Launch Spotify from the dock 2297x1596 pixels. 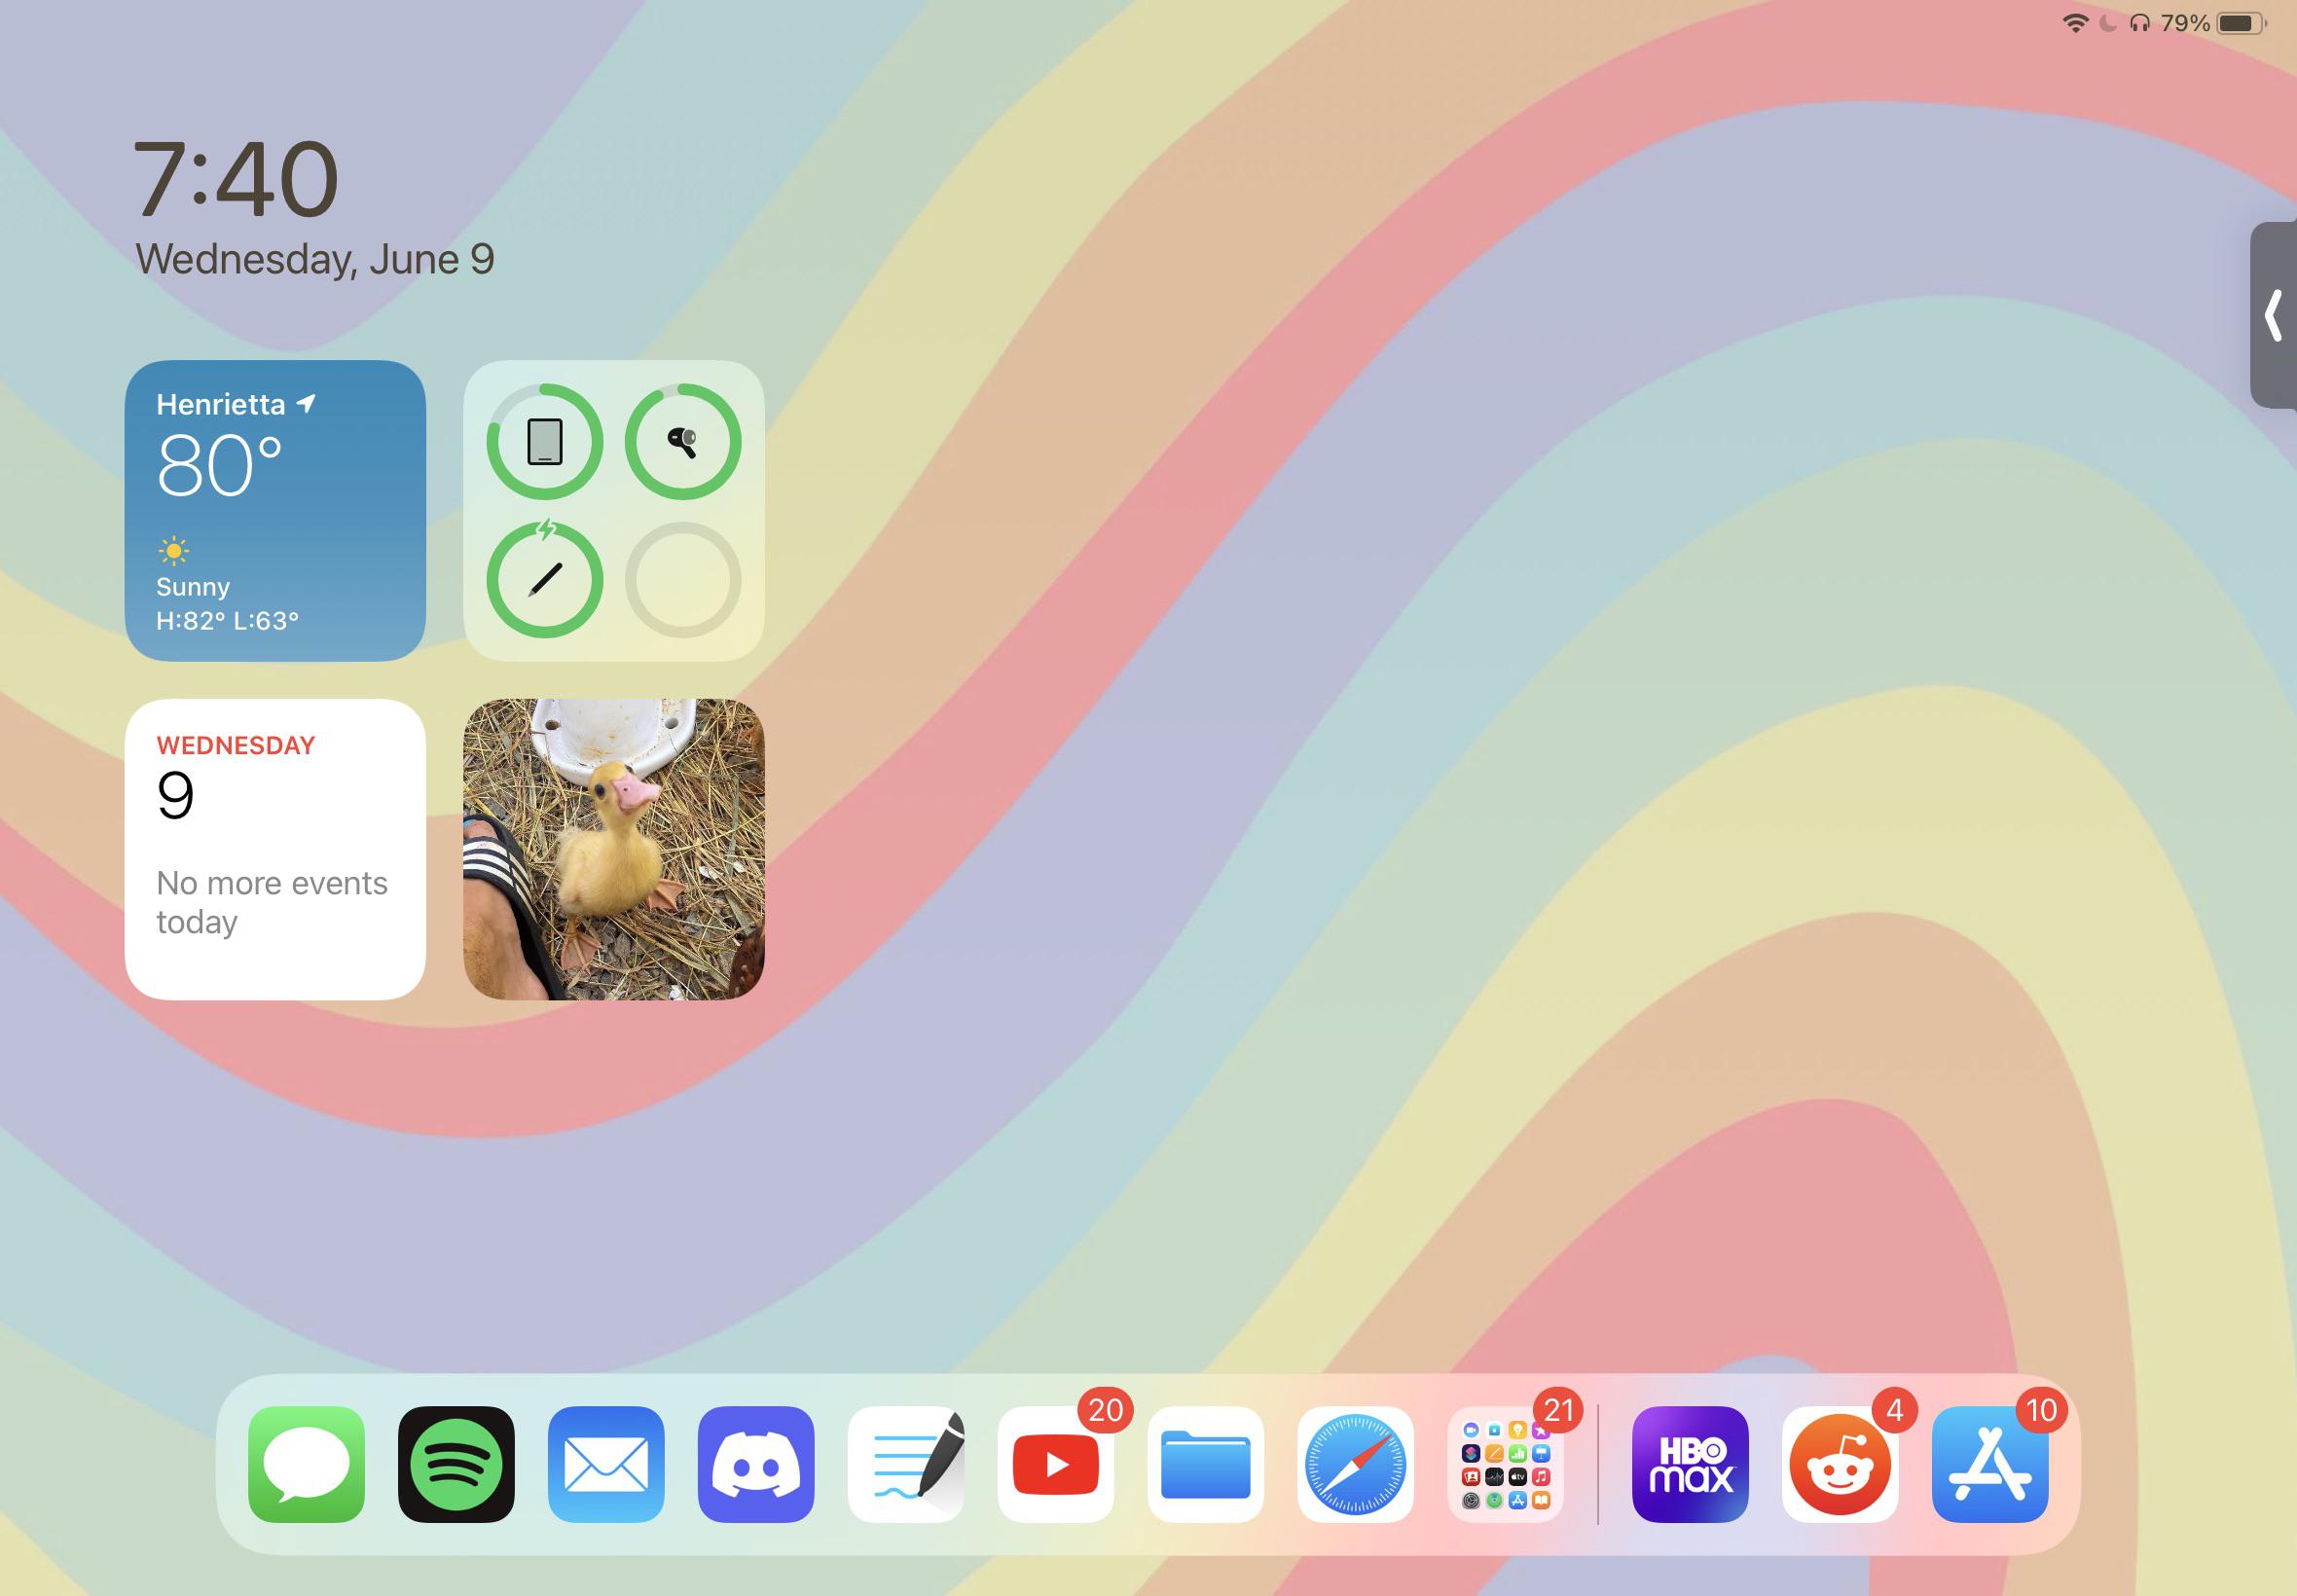pyautogui.click(x=456, y=1464)
